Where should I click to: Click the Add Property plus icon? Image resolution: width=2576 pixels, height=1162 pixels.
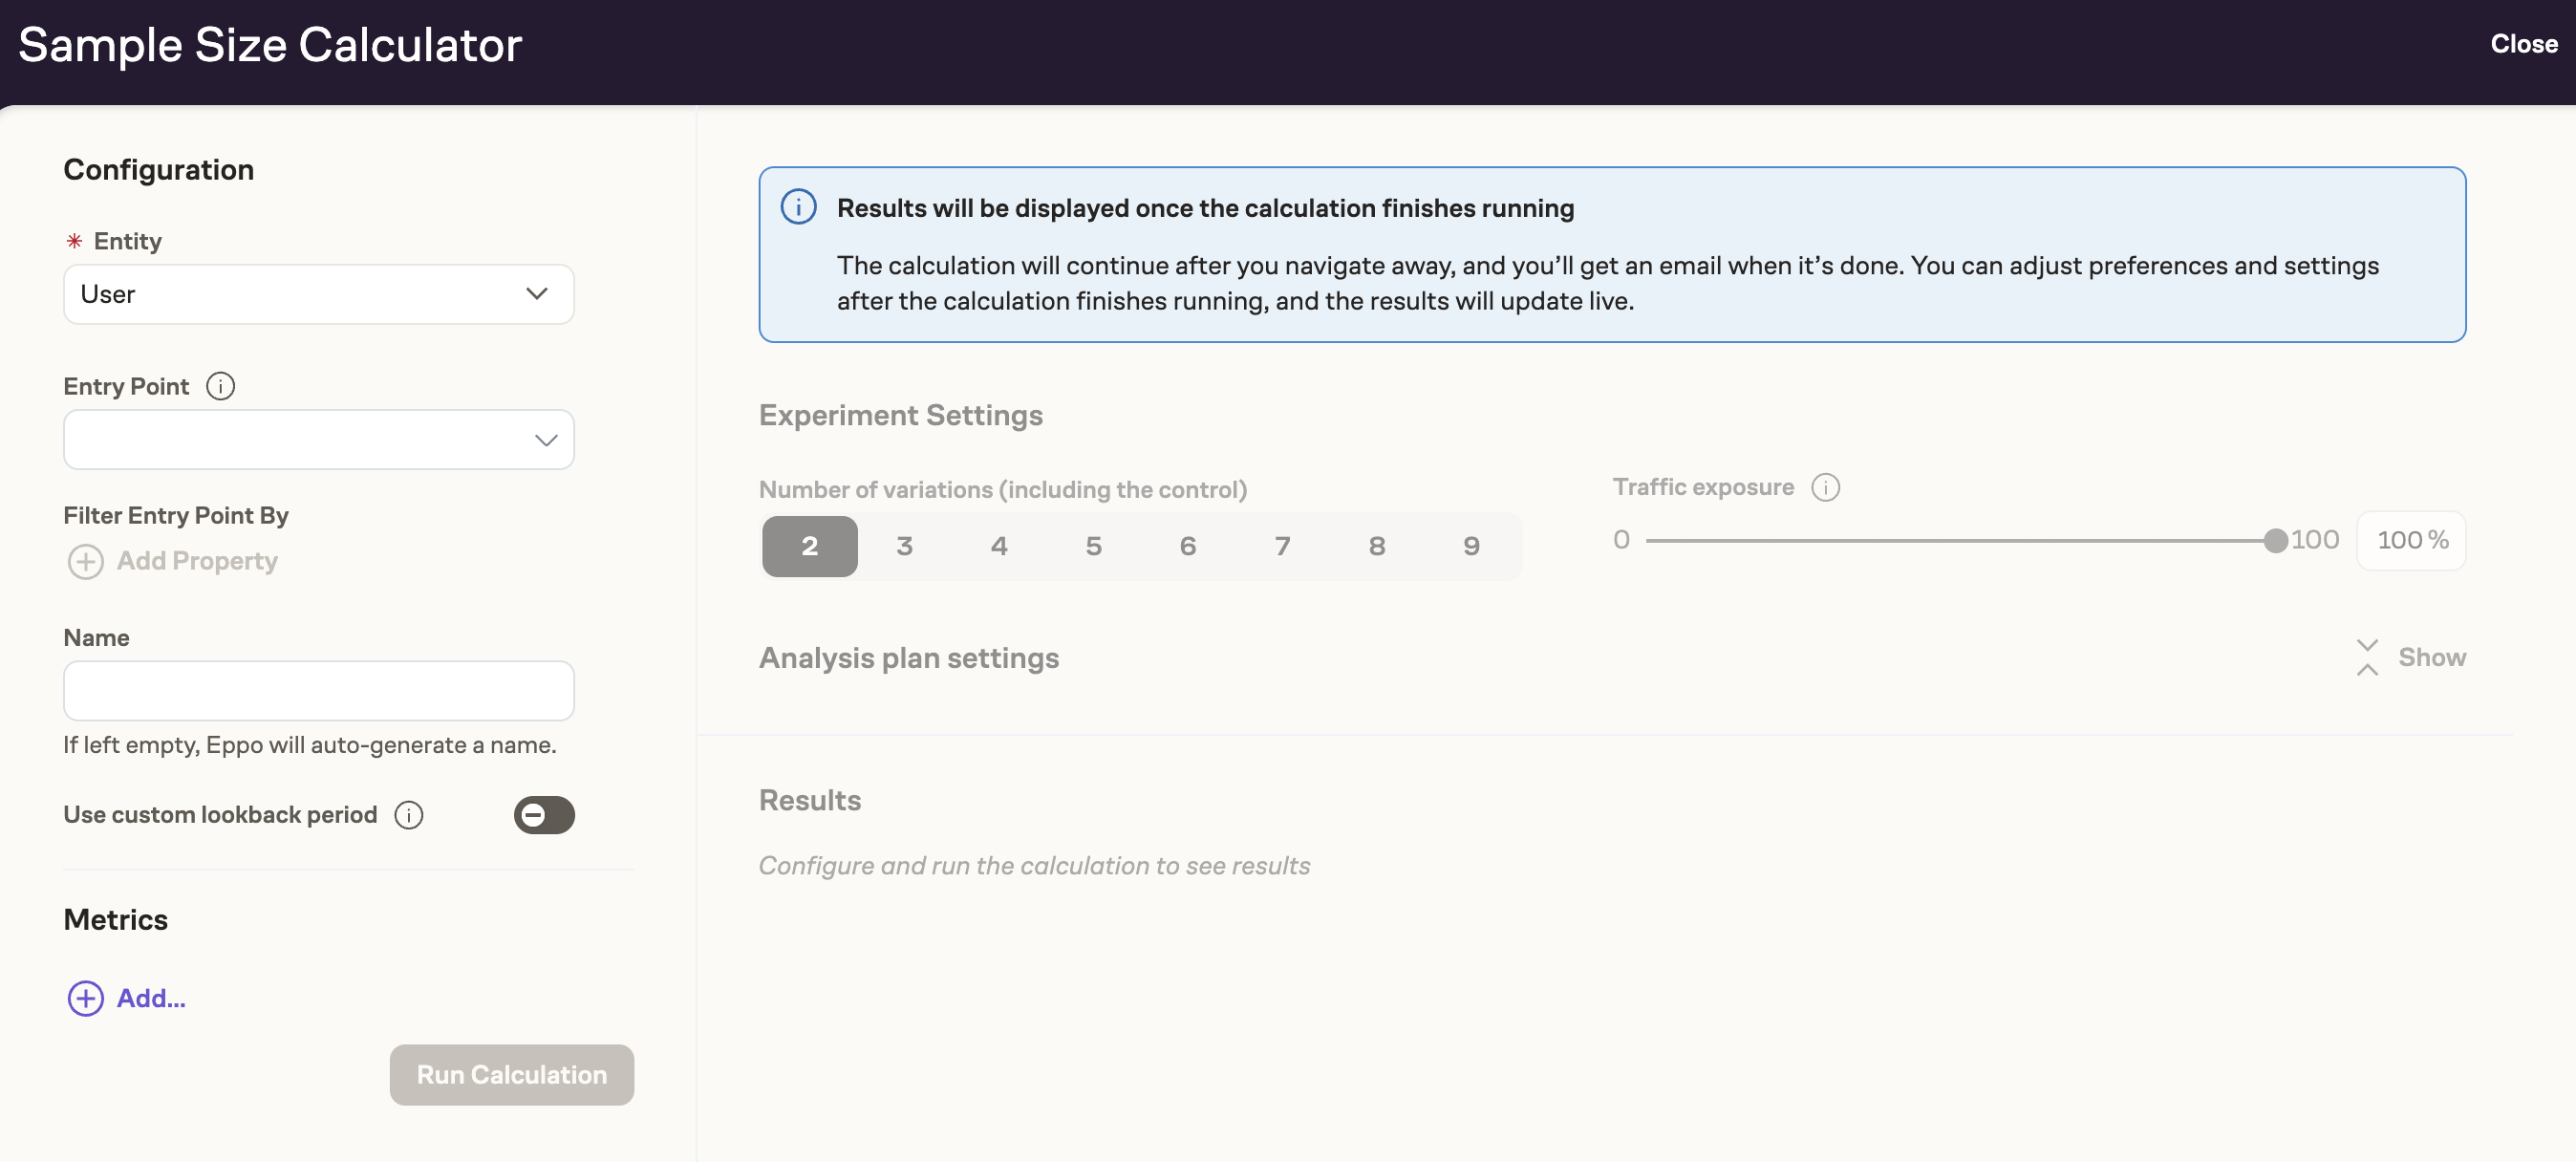pos(85,562)
